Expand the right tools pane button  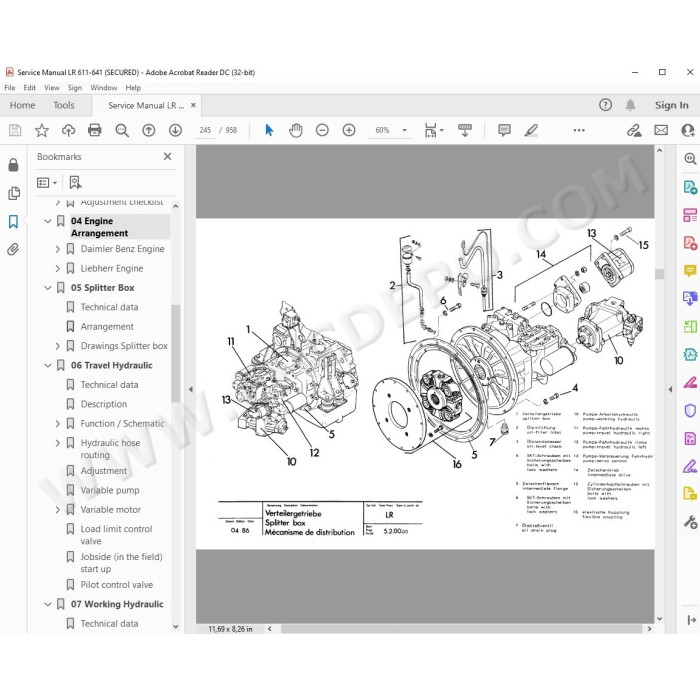click(691, 620)
